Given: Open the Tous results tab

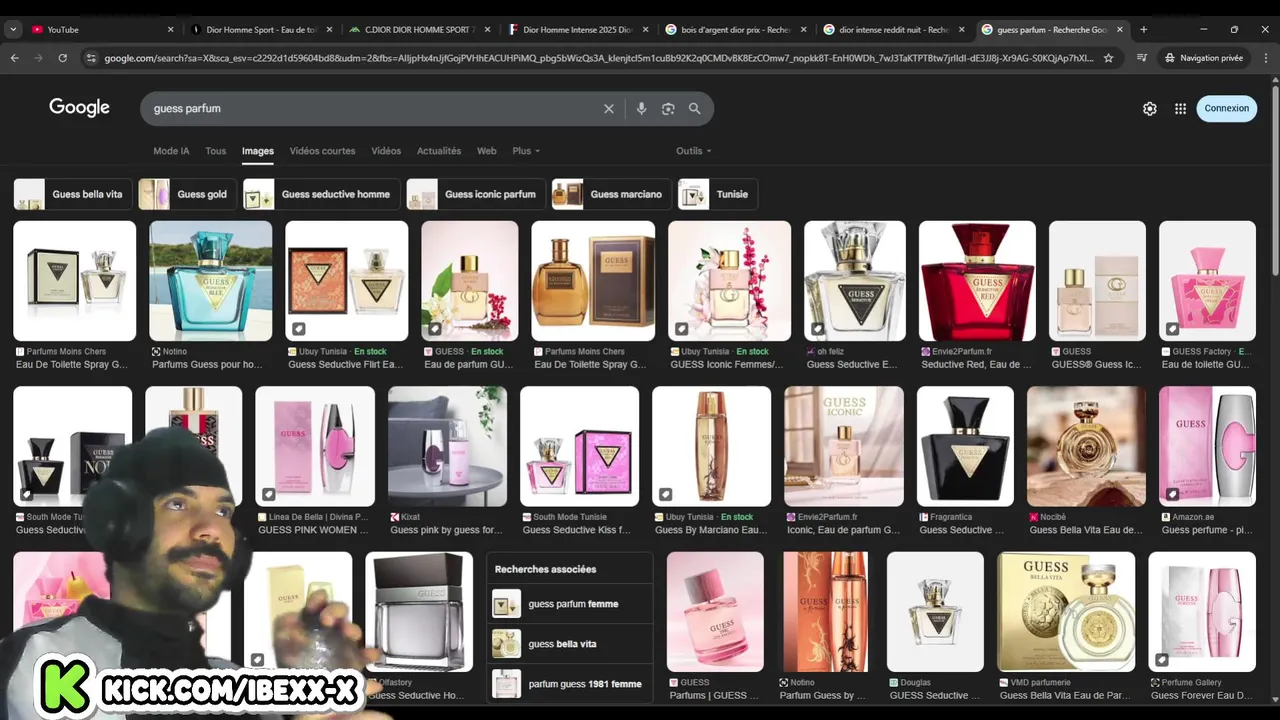Looking at the screenshot, I should (x=216, y=151).
